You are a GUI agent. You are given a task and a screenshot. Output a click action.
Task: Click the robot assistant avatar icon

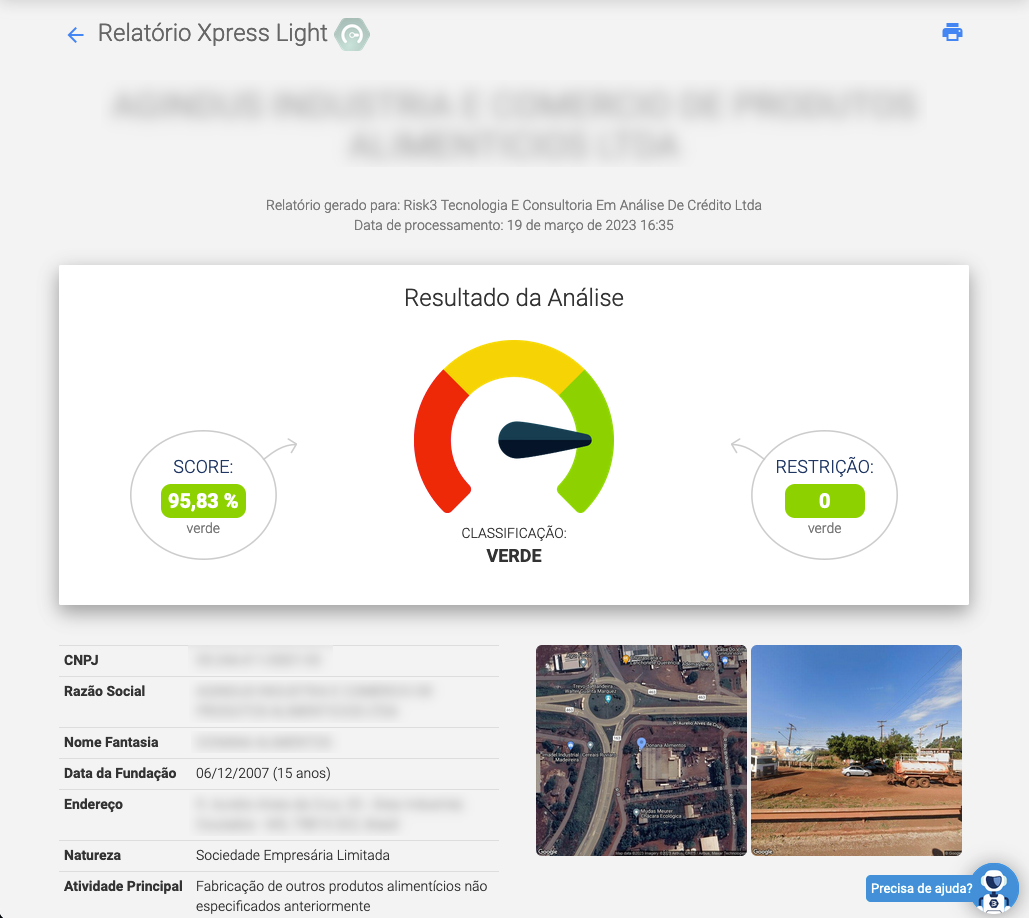[x=993, y=888]
